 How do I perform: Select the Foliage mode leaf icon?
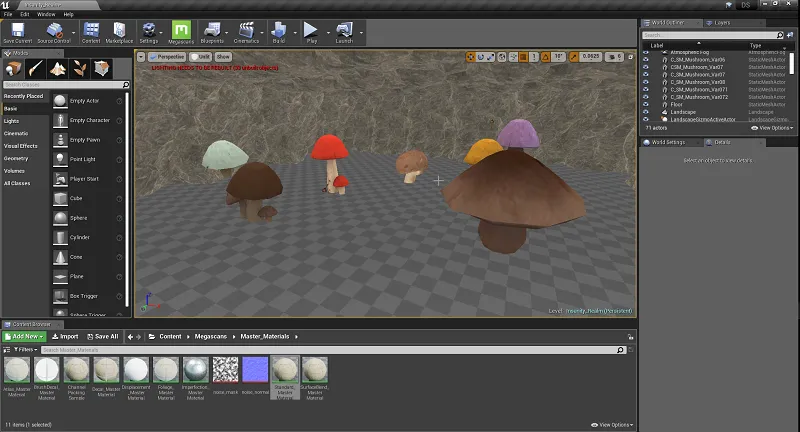click(80, 68)
